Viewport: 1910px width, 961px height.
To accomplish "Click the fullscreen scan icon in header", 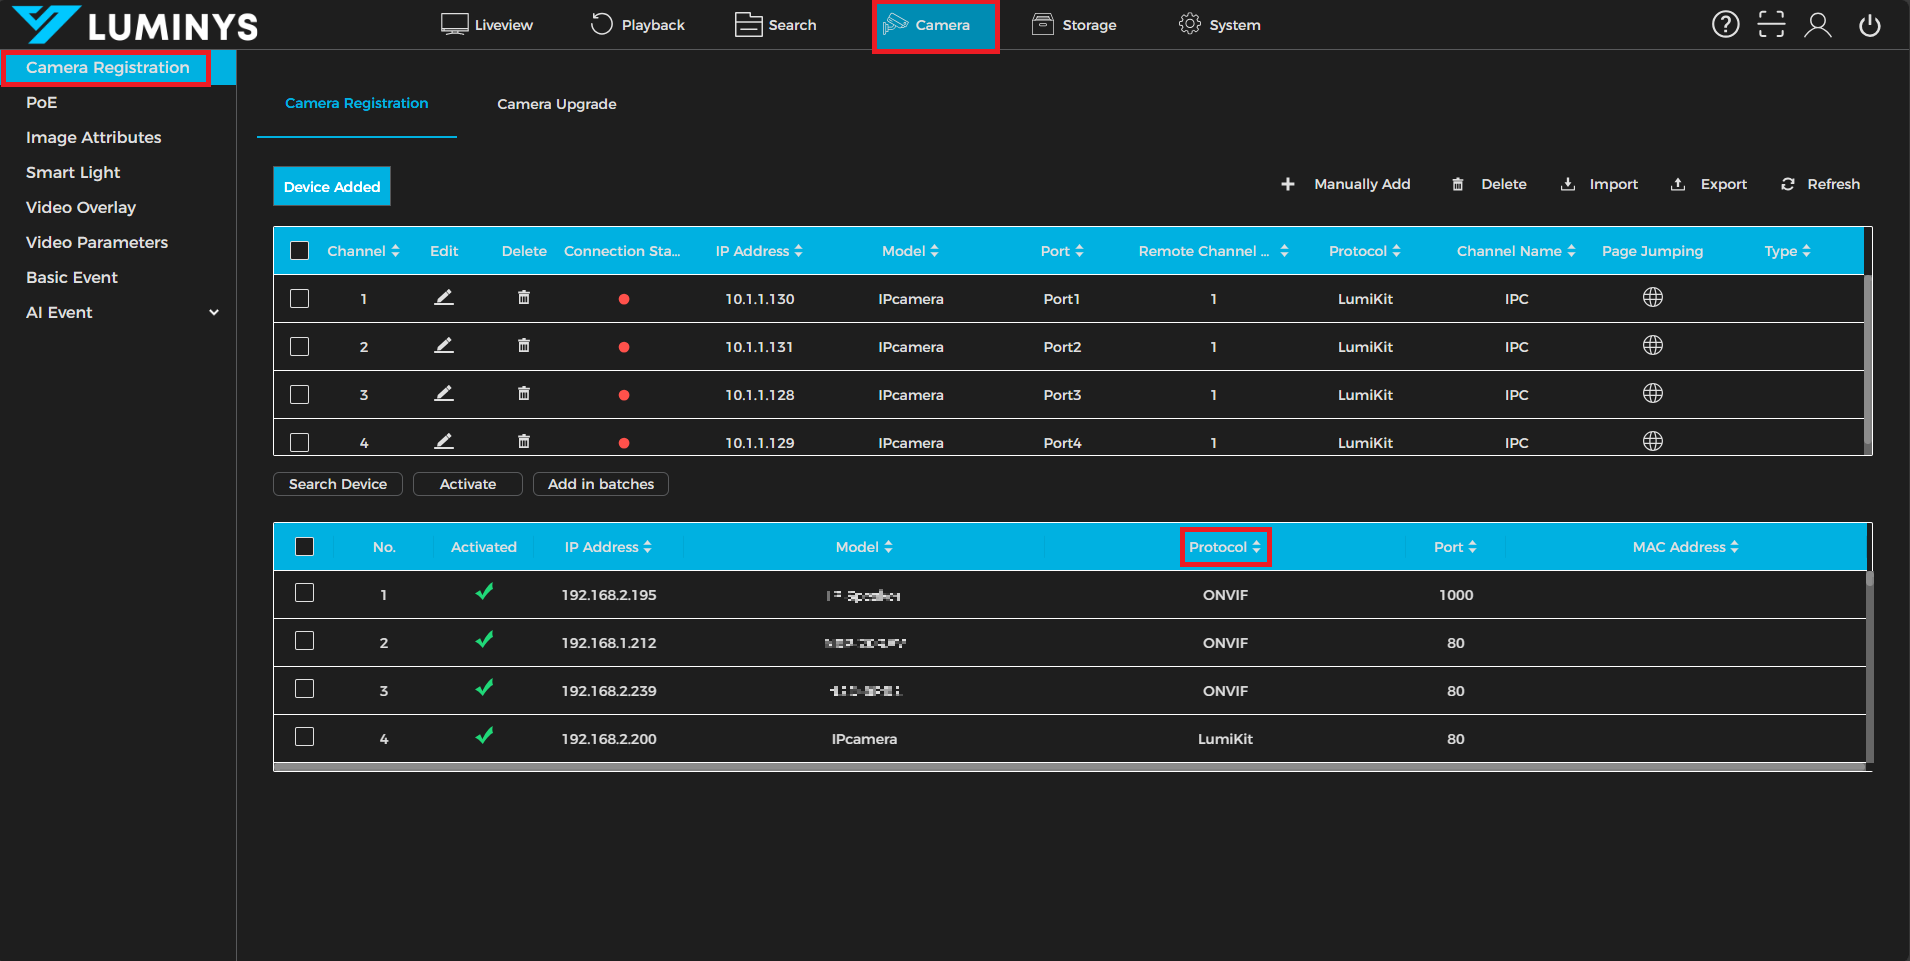I will point(1771,25).
